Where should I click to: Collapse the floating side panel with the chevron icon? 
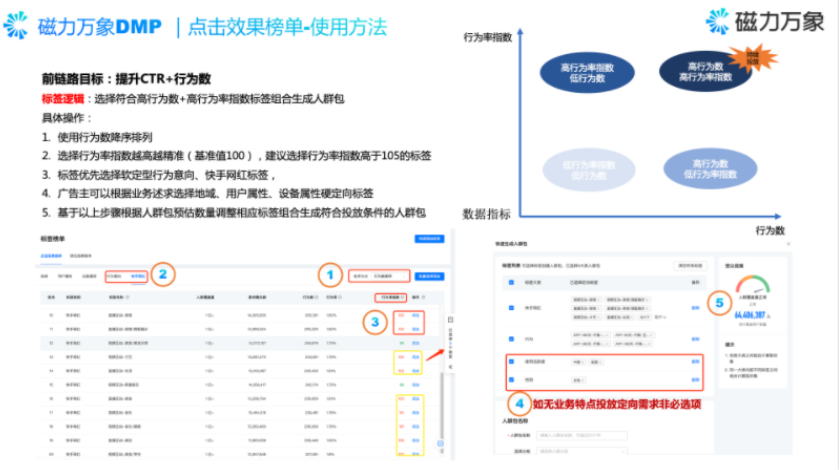tap(450, 367)
